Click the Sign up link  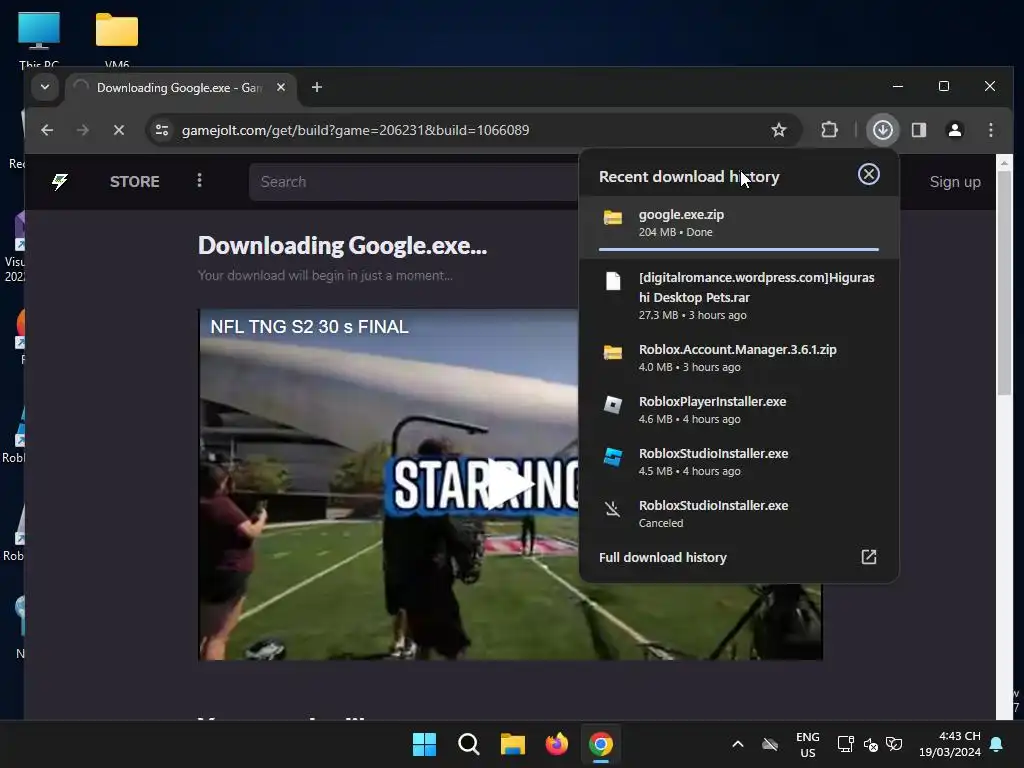[955, 182]
